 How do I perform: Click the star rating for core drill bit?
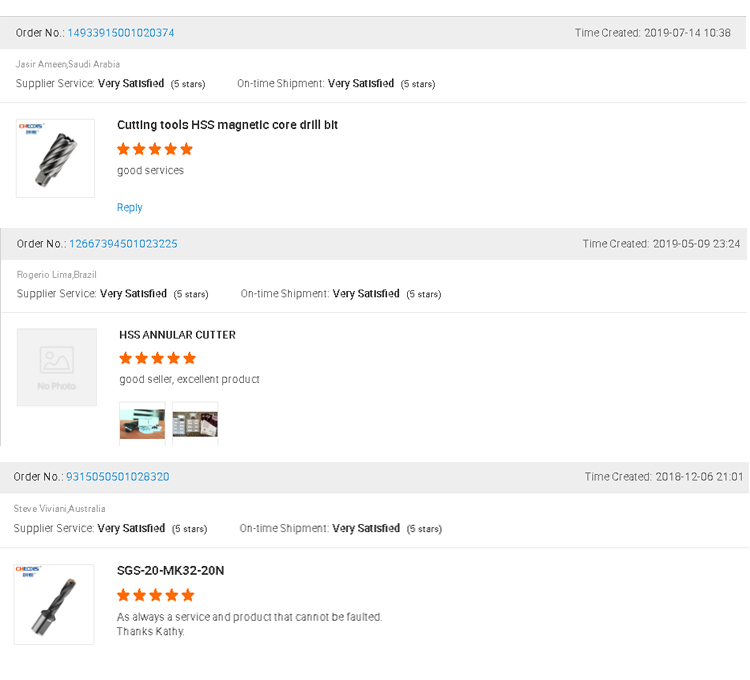pyautogui.click(x=155, y=149)
